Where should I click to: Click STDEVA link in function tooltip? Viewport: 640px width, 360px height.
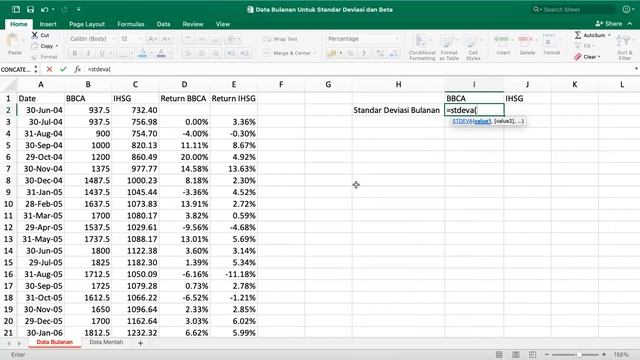click(x=462, y=121)
